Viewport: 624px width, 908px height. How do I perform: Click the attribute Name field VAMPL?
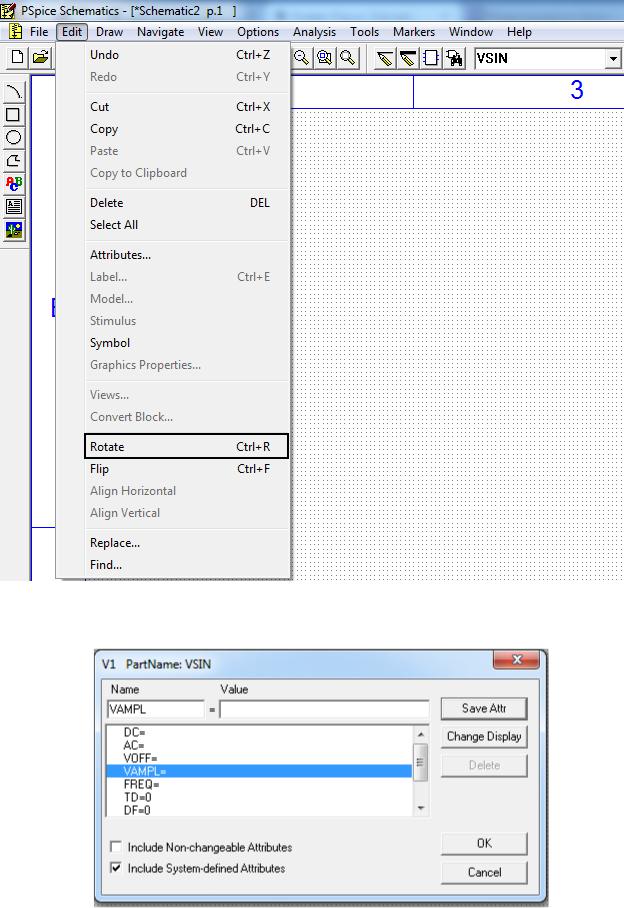(156, 709)
